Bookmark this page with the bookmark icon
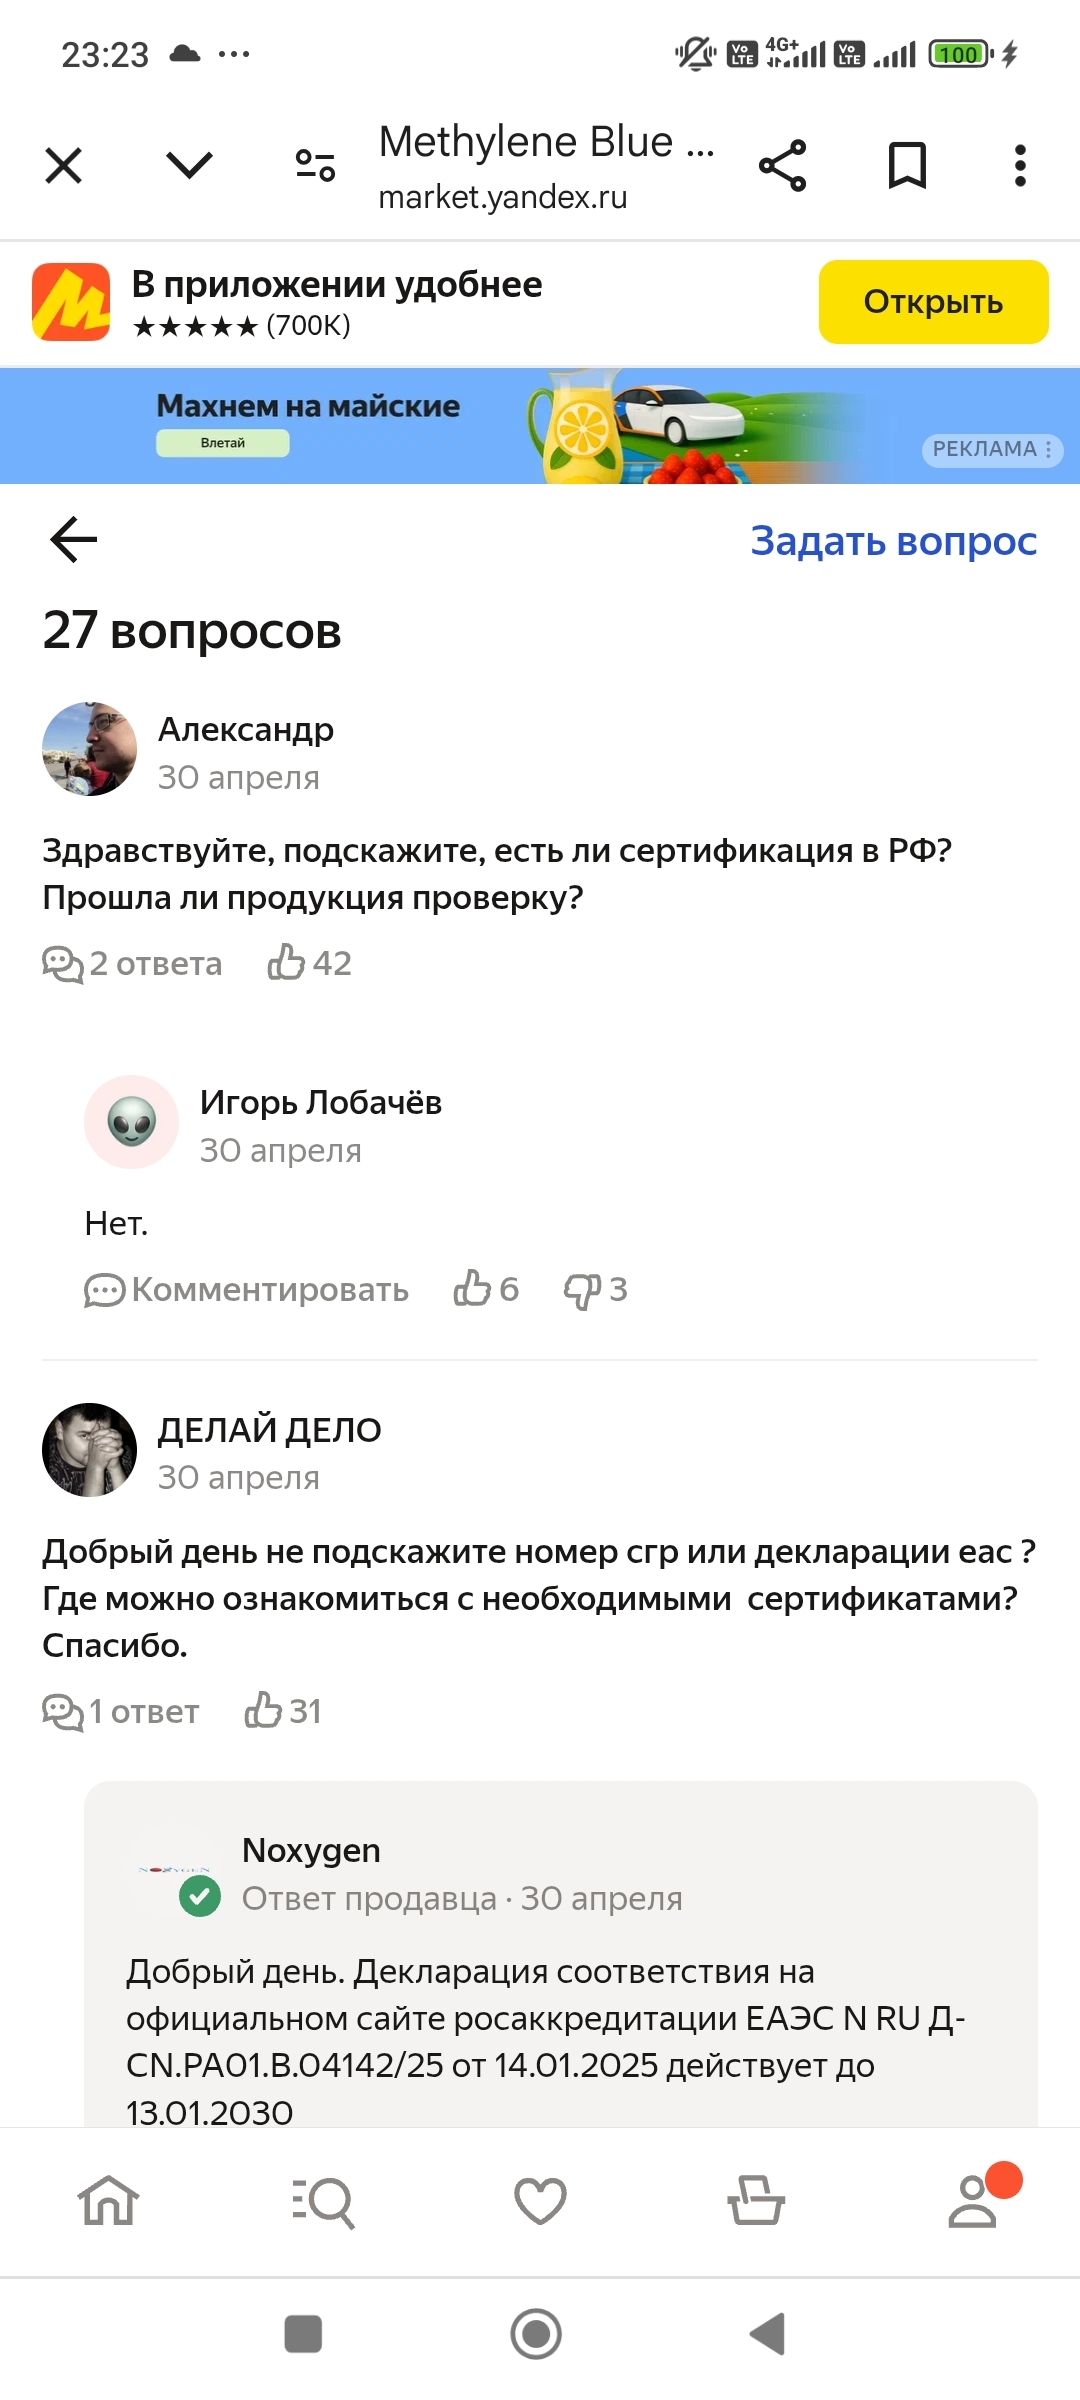Viewport: 1080px width, 2400px height. click(x=907, y=166)
